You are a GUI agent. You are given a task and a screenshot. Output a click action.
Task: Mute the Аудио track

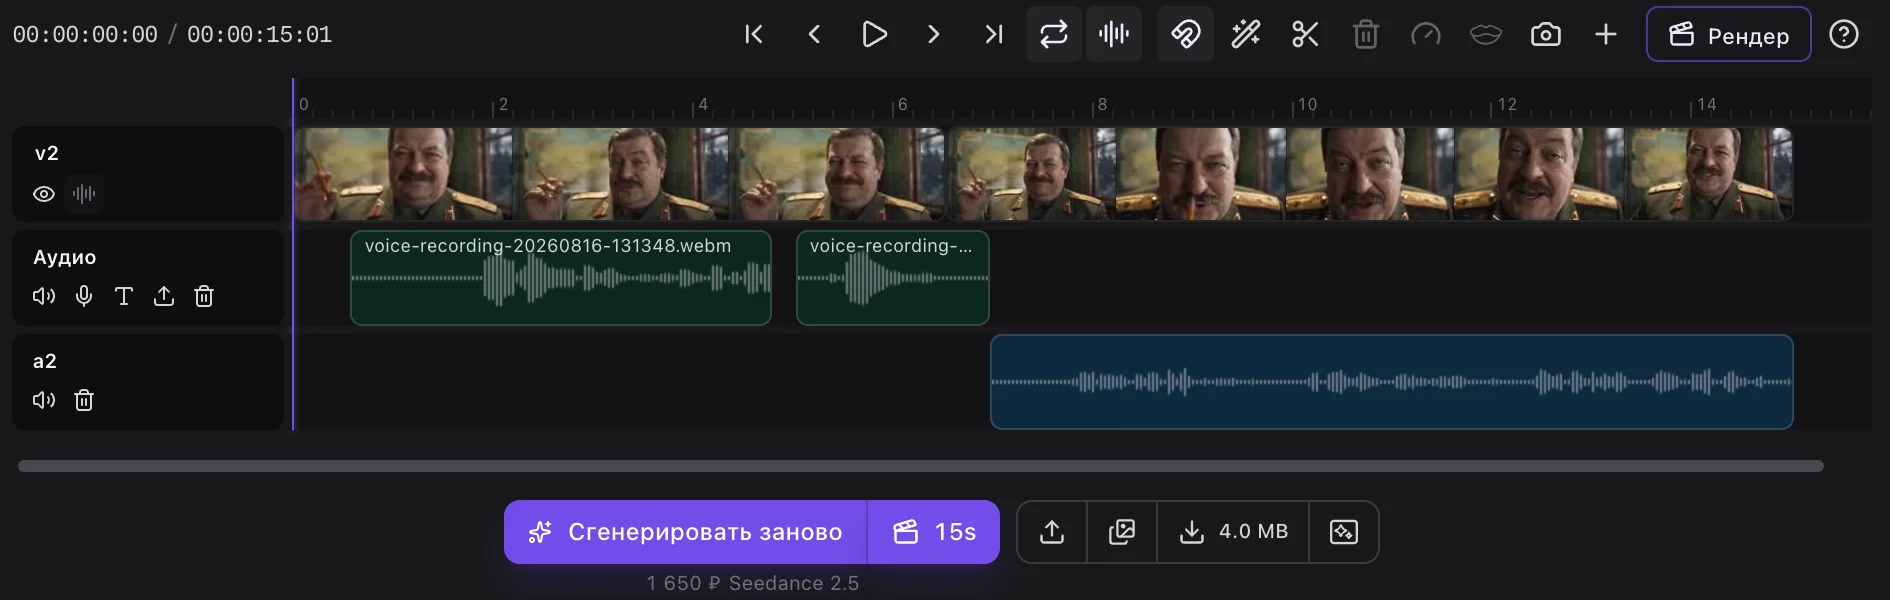[44, 296]
